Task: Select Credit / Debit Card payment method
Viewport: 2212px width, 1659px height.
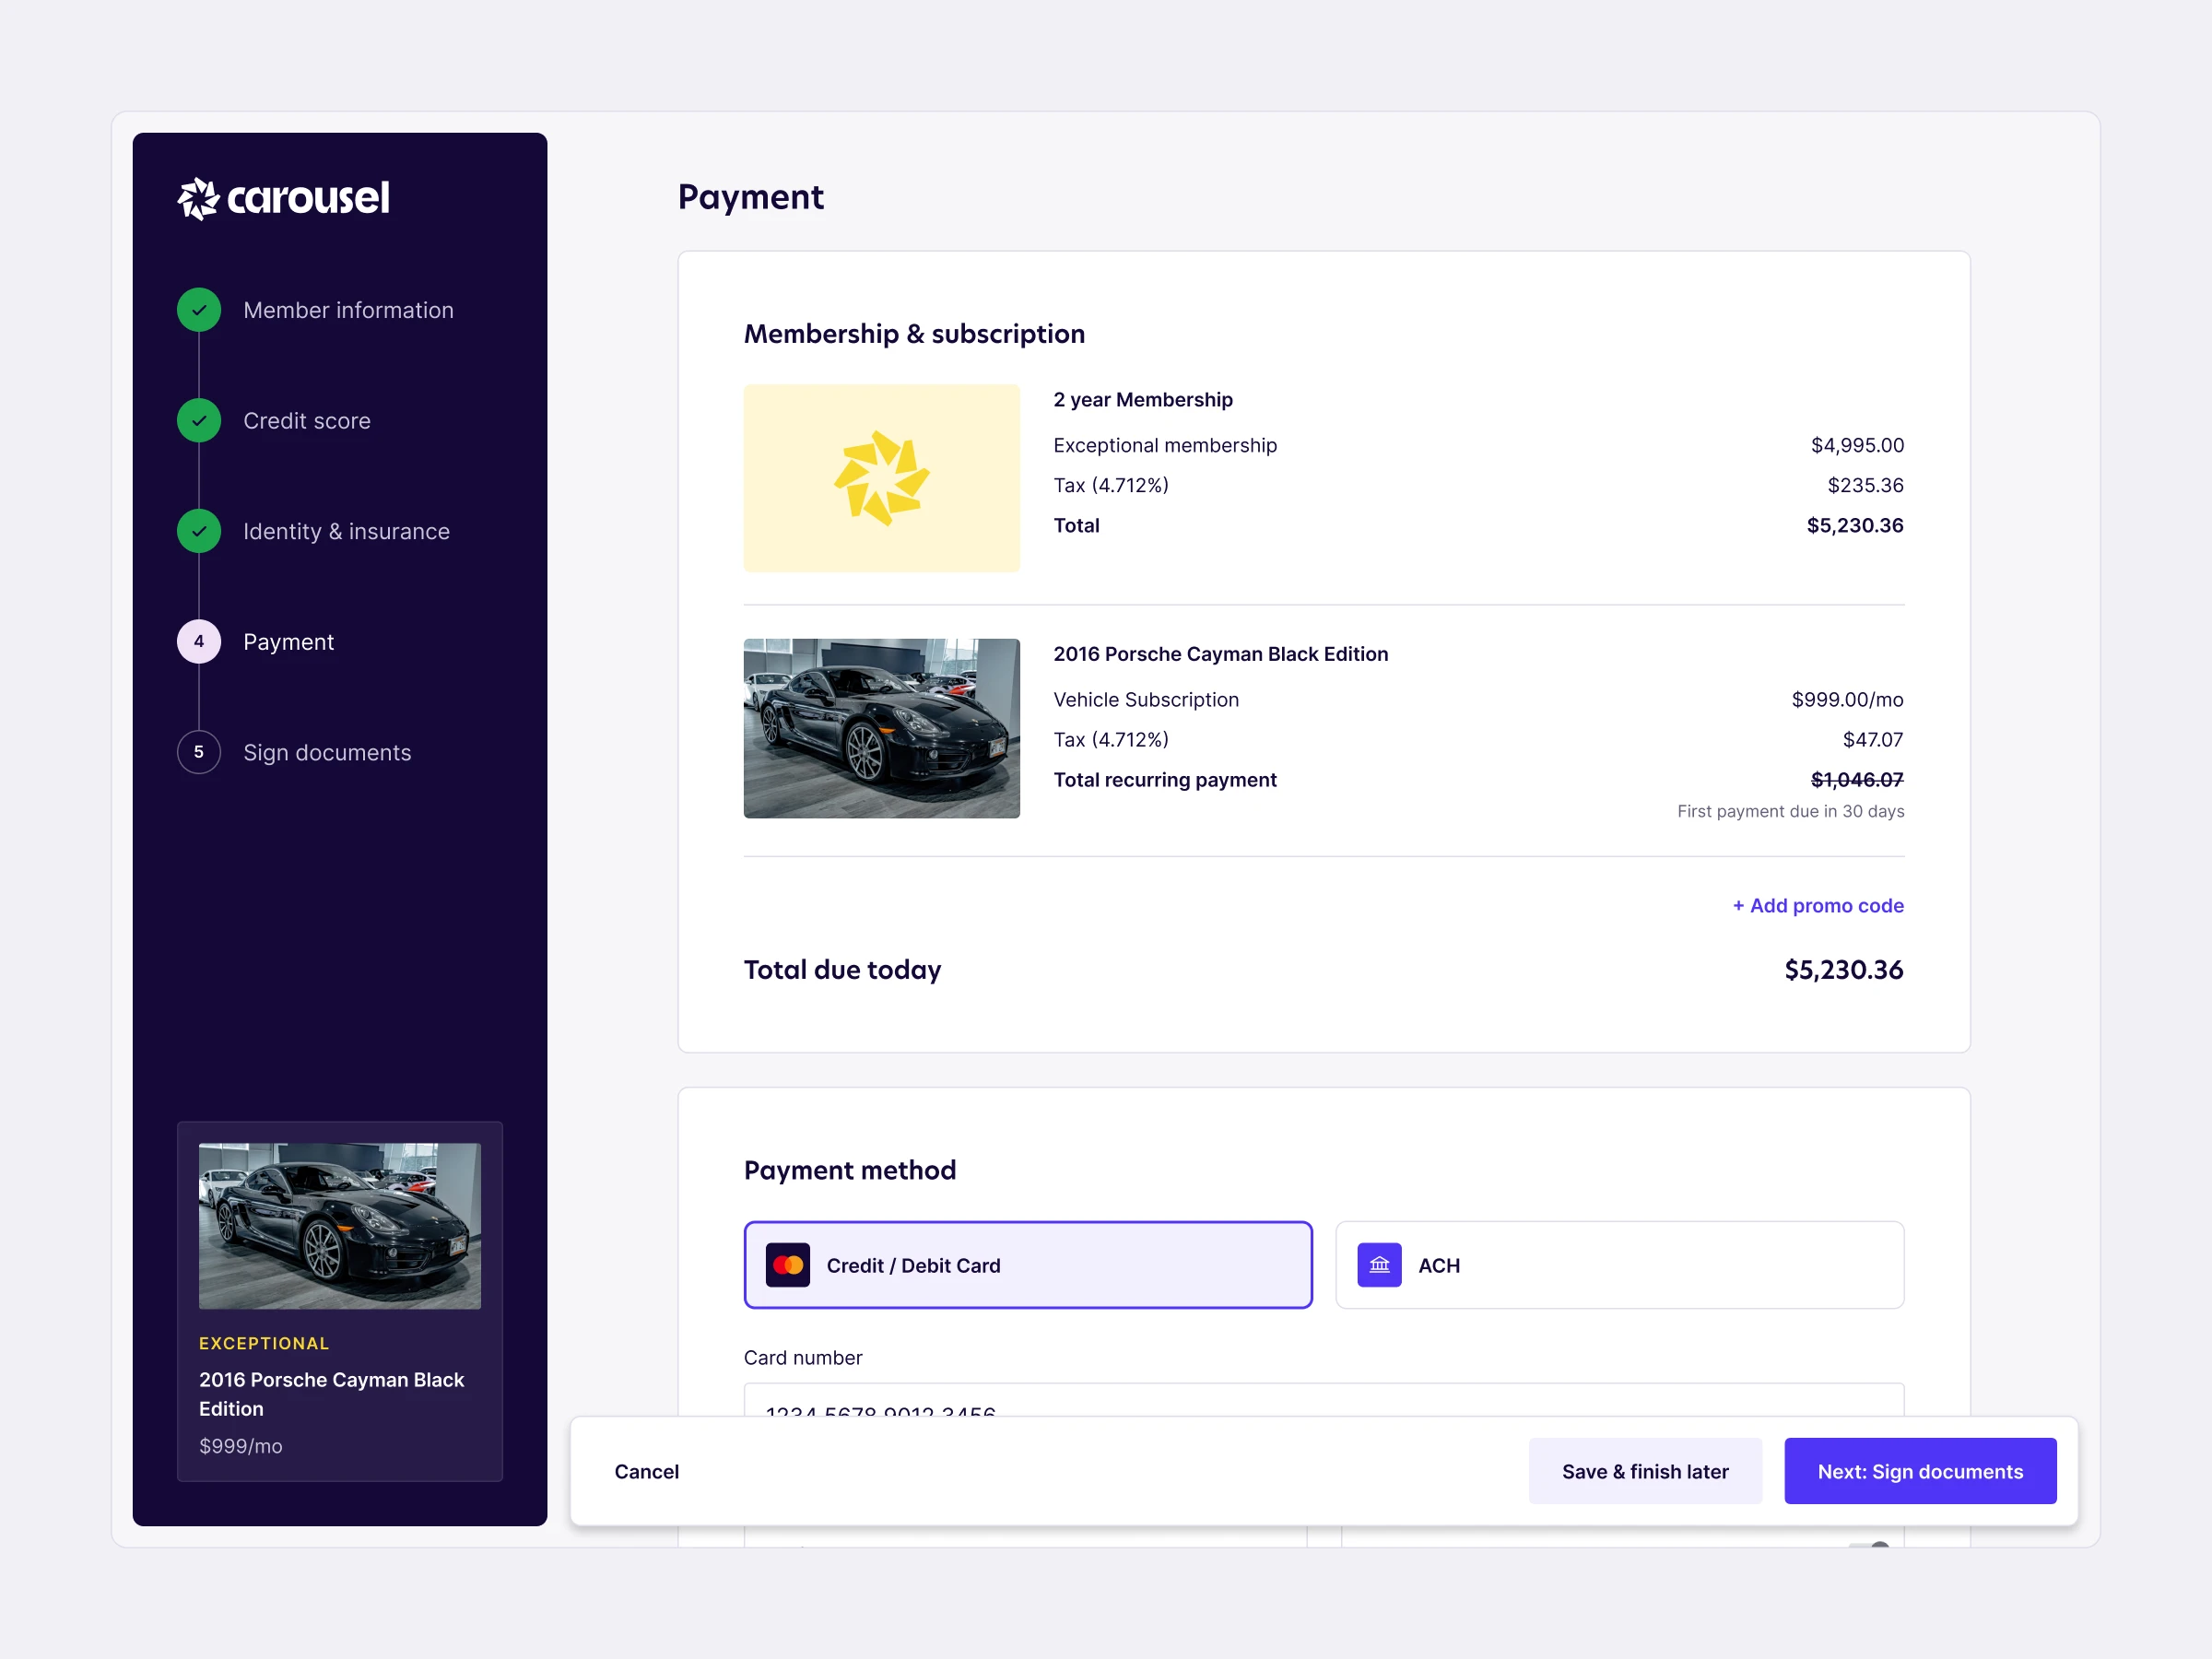Action: pos(1028,1265)
